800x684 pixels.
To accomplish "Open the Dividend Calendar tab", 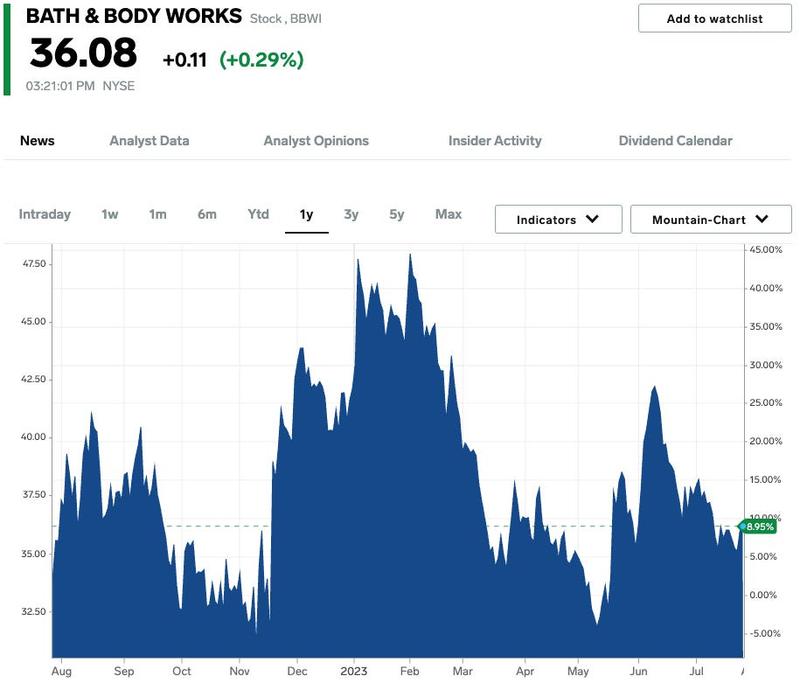I will (676, 141).
